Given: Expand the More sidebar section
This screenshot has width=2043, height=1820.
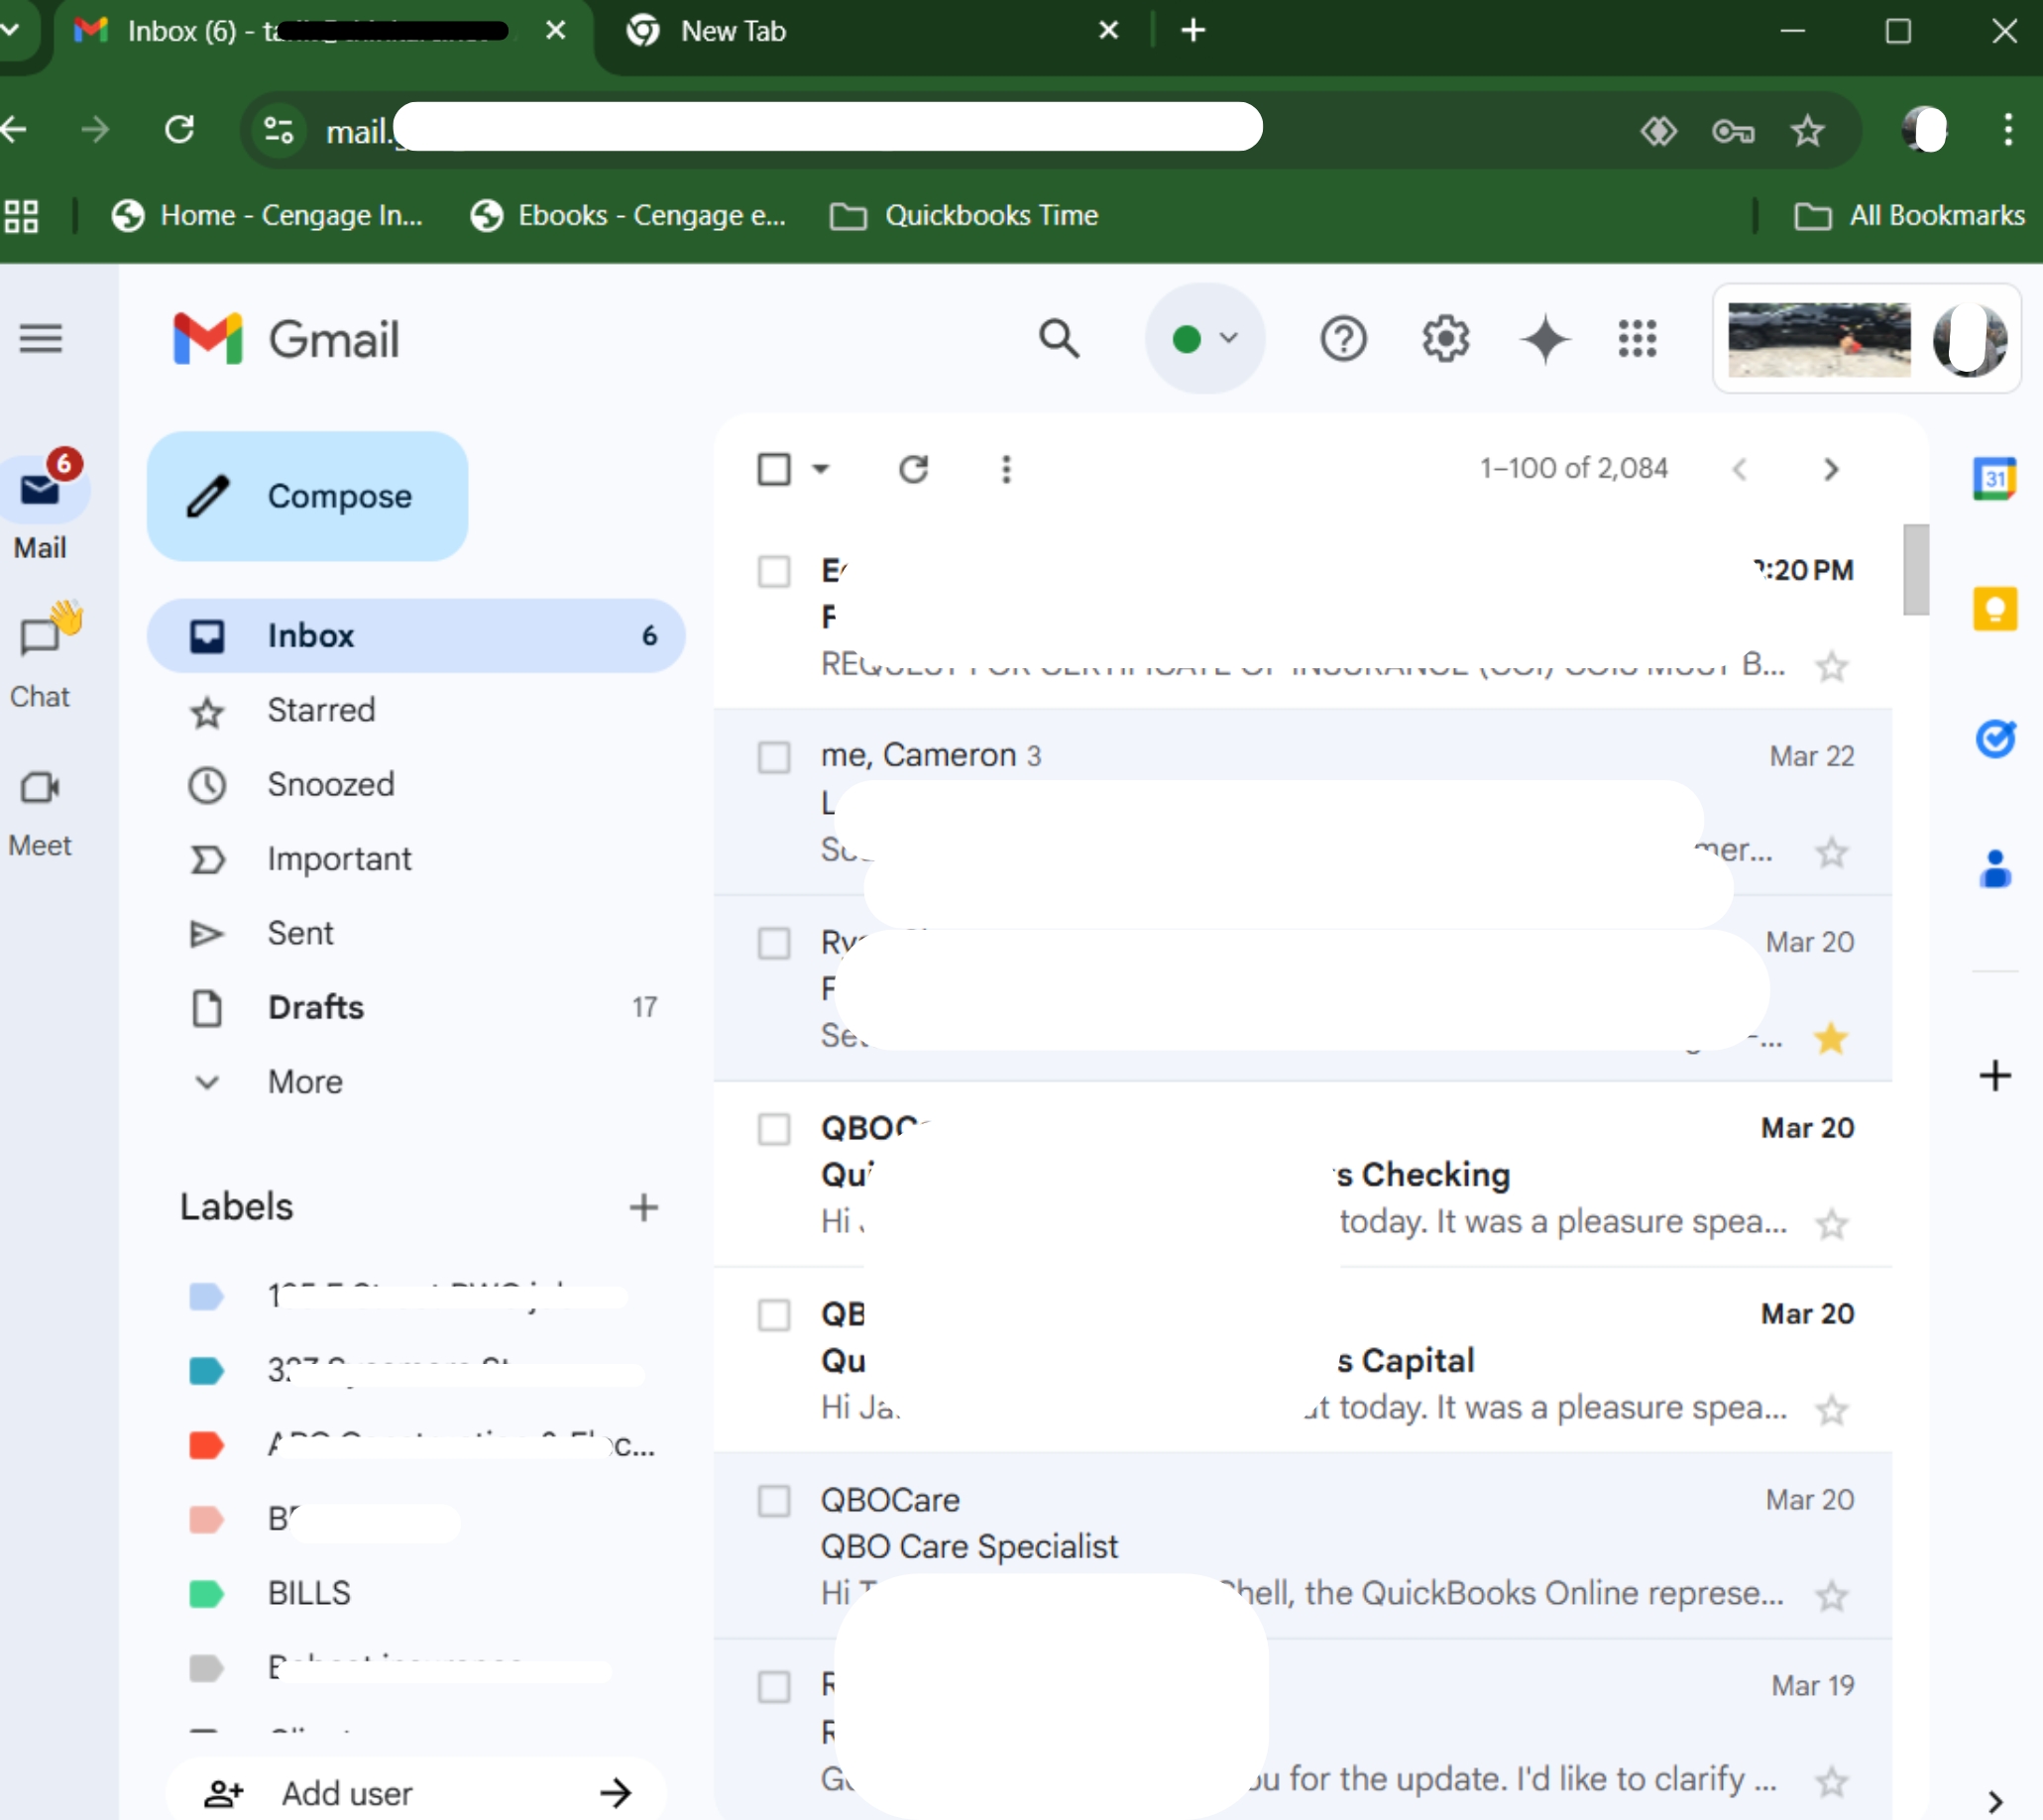Looking at the screenshot, I should point(305,1082).
